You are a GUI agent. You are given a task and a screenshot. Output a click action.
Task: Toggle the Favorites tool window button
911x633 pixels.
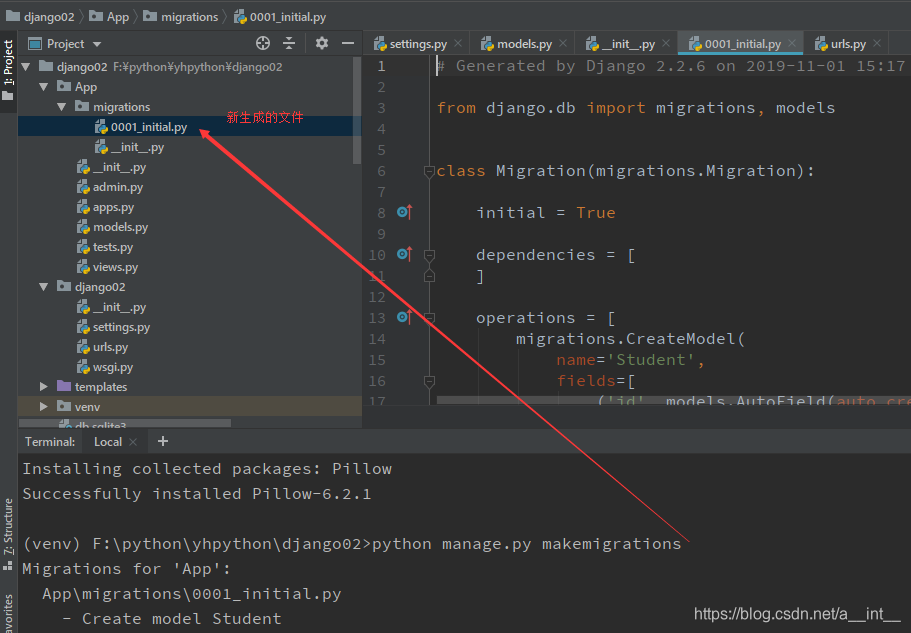click(x=8, y=612)
